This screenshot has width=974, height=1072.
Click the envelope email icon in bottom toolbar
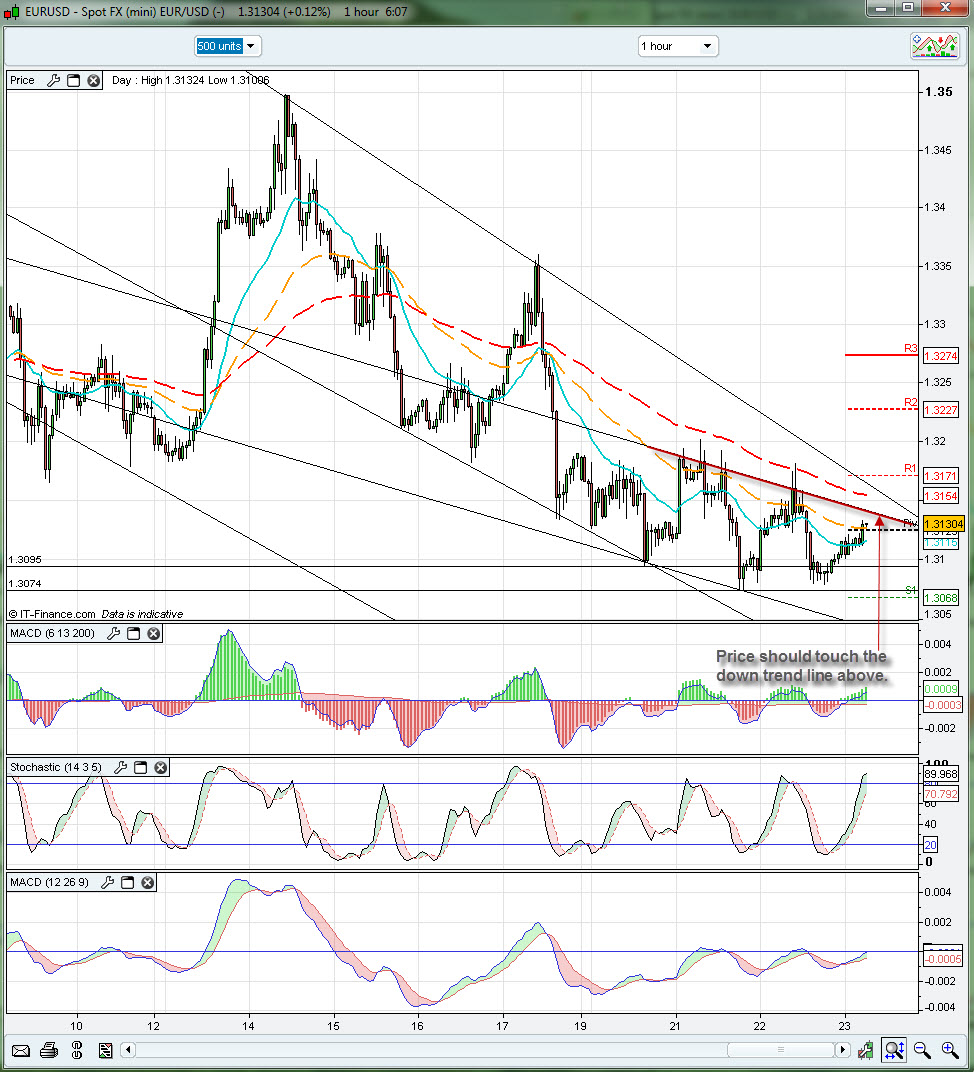(x=20, y=1050)
